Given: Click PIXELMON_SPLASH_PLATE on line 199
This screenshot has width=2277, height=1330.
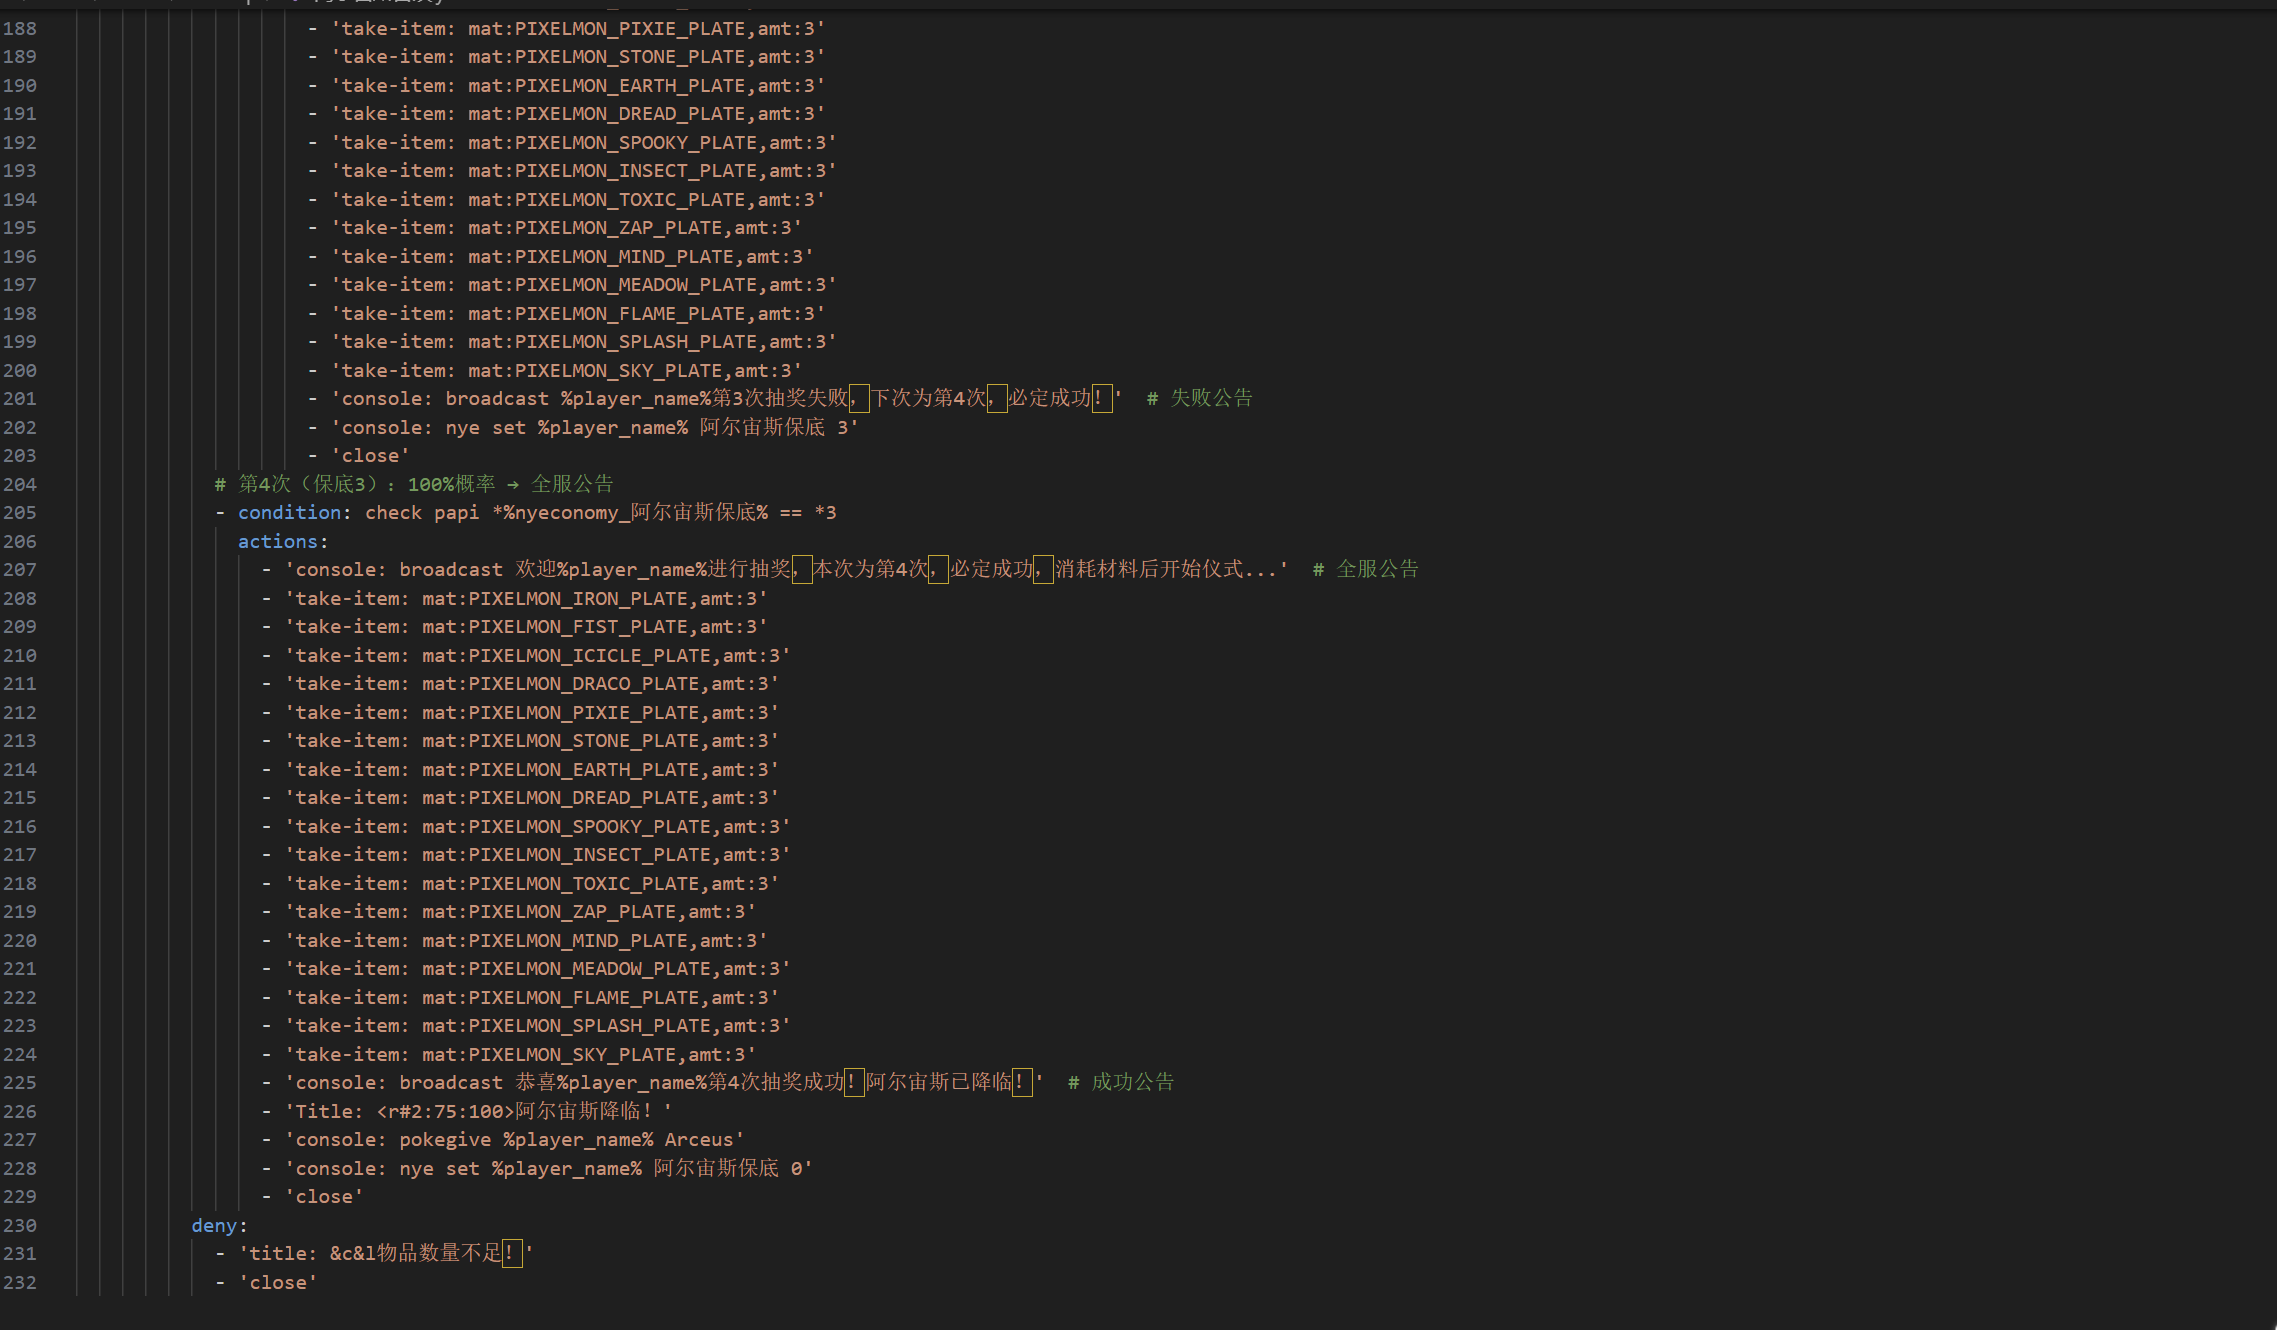Looking at the screenshot, I should (635, 342).
